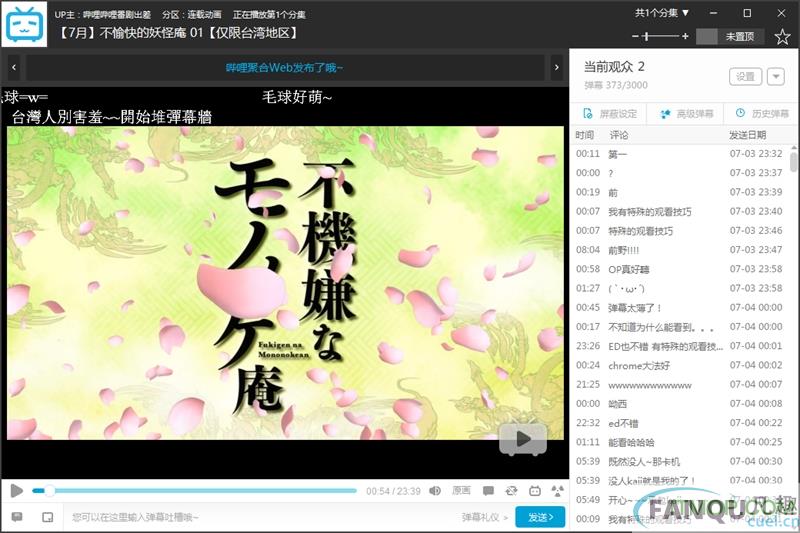Select comment row wwwwwwwwwwww

[681, 385]
